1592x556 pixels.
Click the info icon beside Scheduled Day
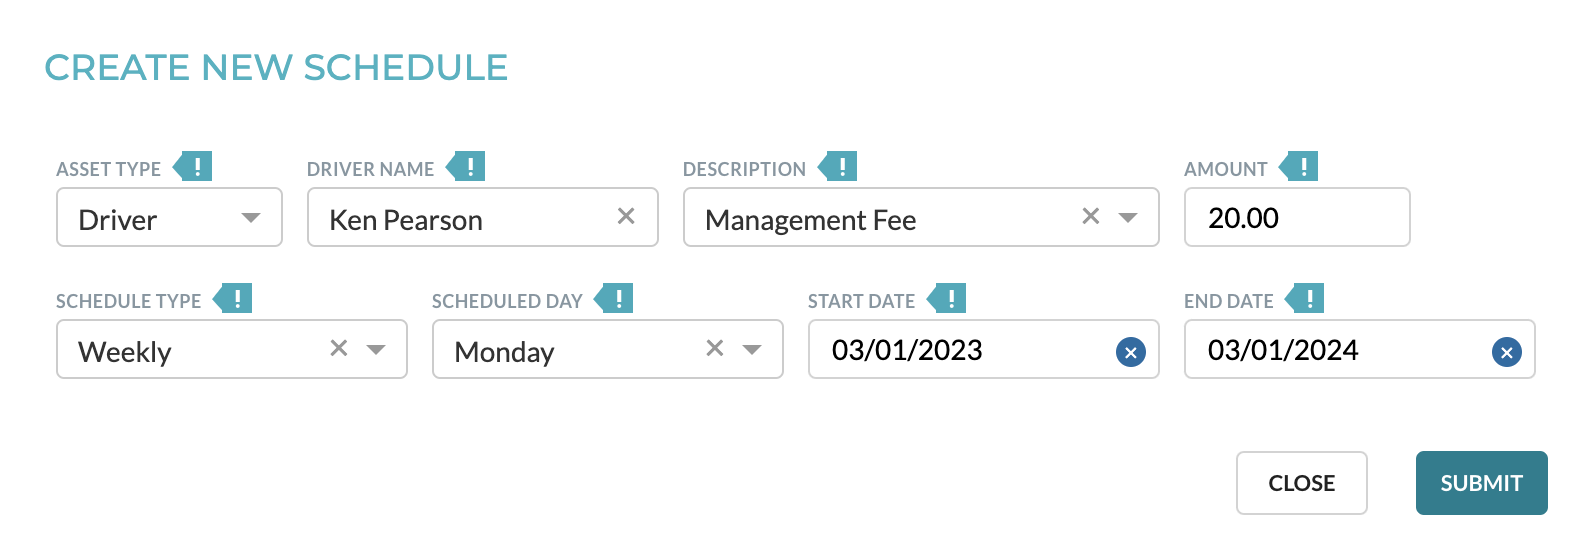[615, 299]
